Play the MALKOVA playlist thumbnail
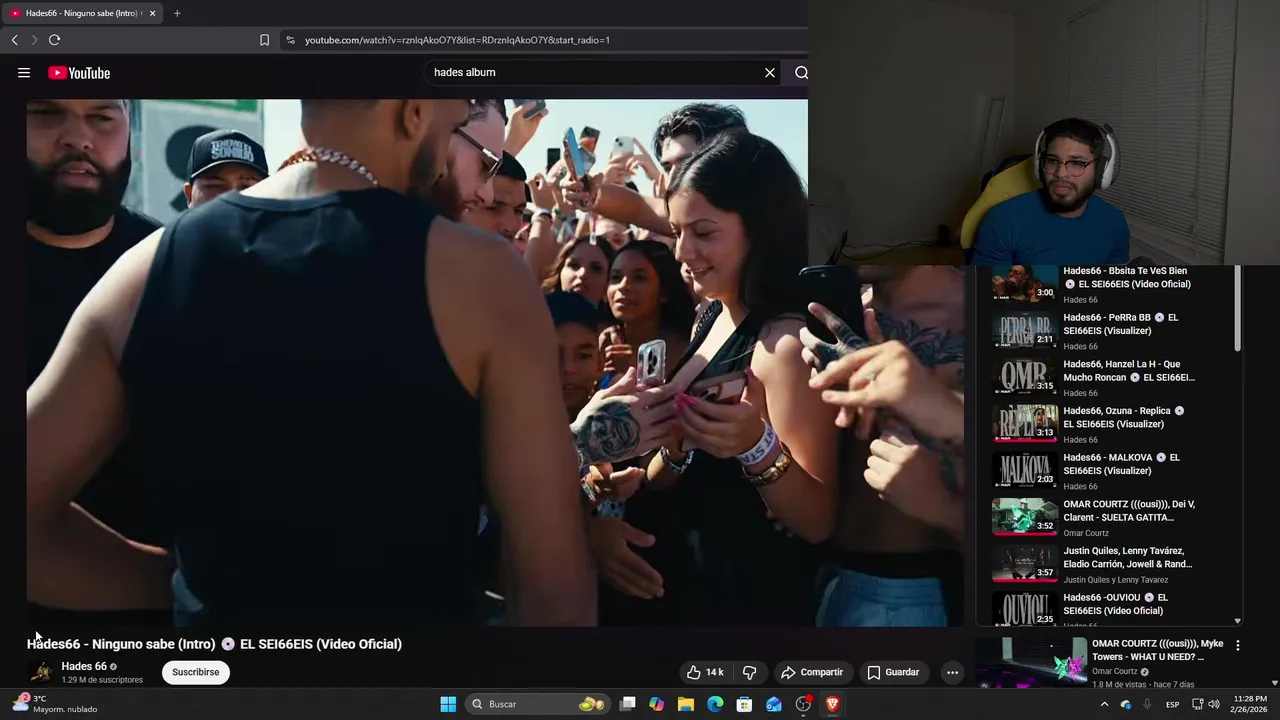1280x720 pixels. (x=1024, y=469)
